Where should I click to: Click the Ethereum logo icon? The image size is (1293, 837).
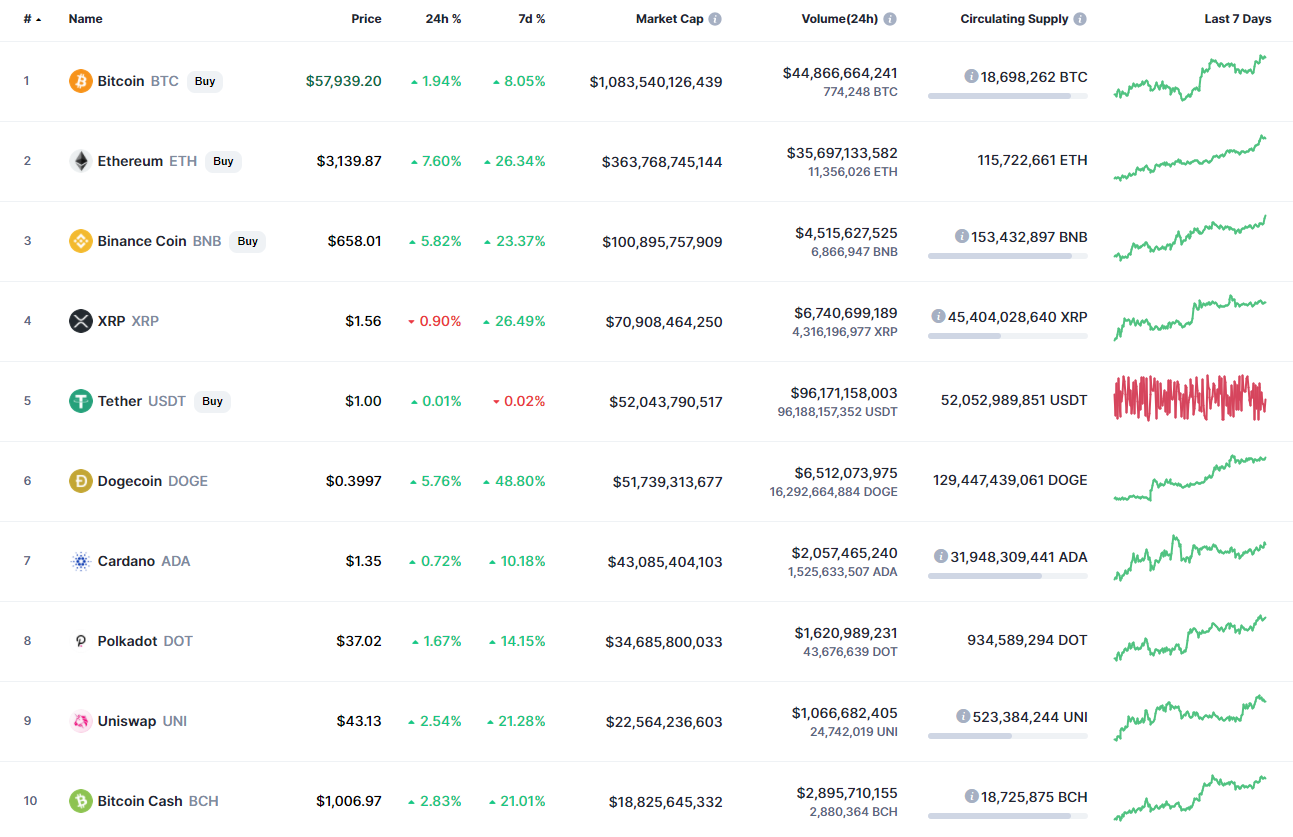81,161
